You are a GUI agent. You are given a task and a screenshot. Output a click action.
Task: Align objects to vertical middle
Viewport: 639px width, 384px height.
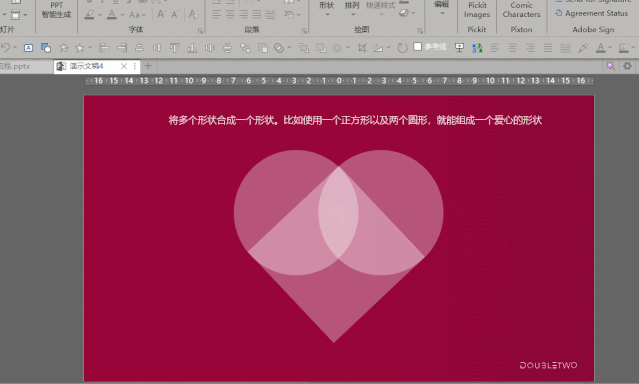coord(157,48)
